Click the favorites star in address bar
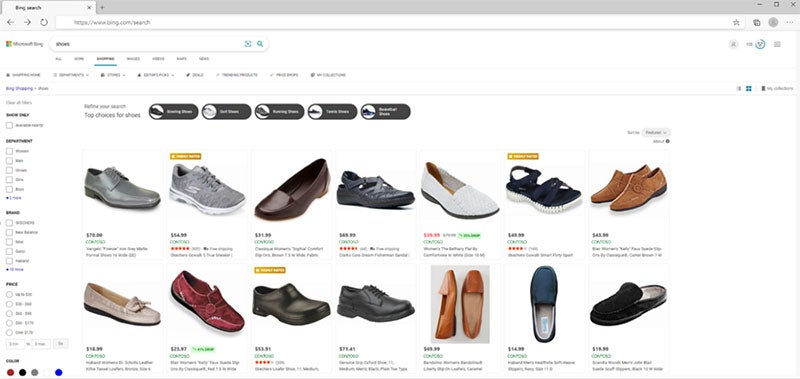 (736, 22)
